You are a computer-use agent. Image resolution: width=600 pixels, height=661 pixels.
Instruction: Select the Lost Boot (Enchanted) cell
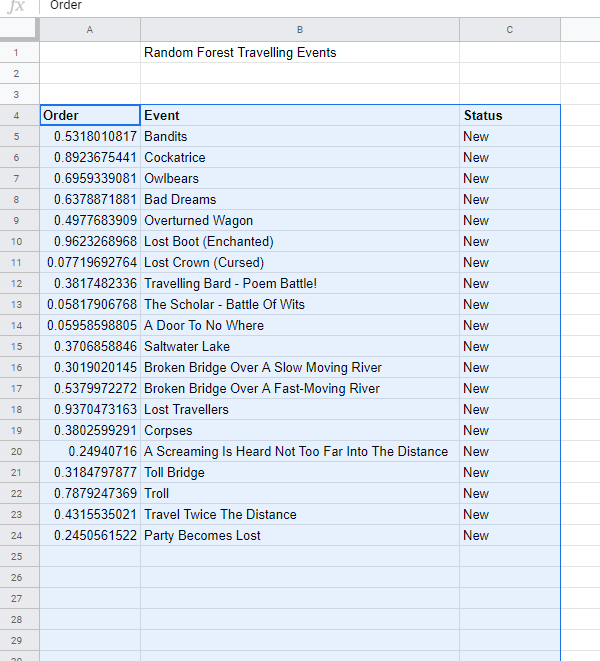(x=300, y=242)
